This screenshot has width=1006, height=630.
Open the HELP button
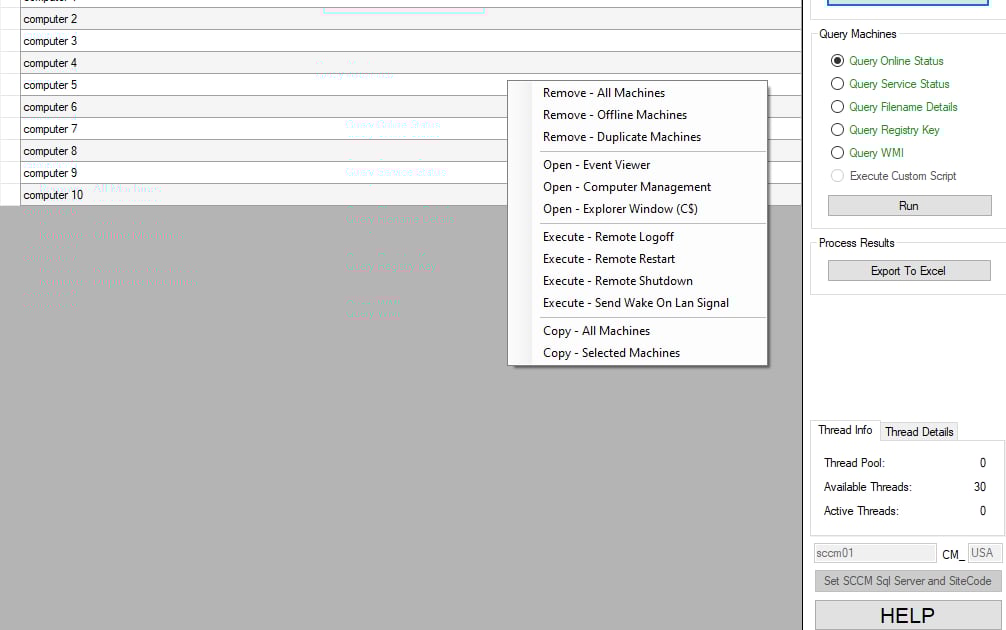908,615
